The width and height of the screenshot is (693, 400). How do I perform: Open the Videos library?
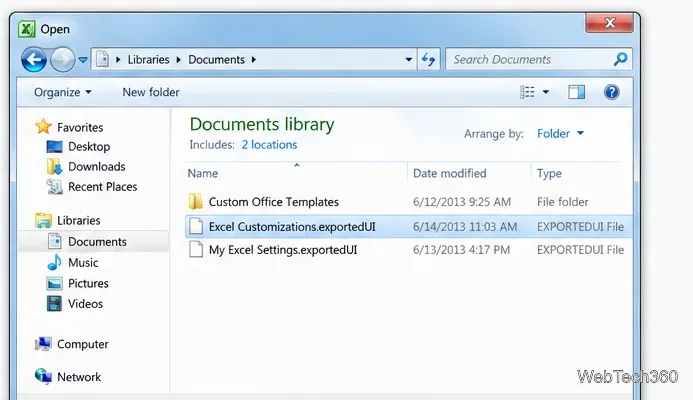point(85,304)
